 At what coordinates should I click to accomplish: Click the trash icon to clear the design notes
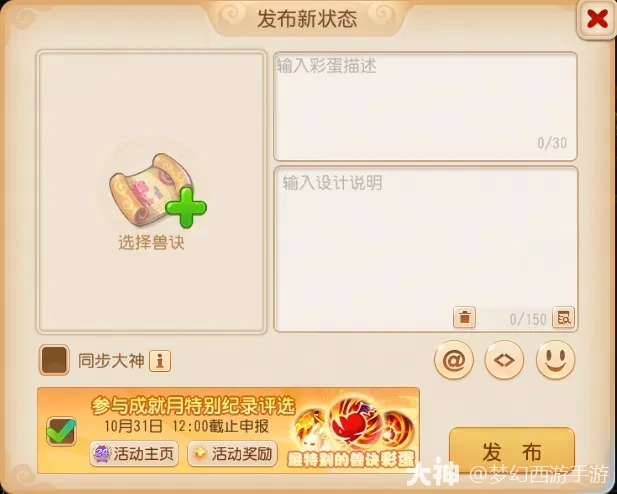click(464, 317)
